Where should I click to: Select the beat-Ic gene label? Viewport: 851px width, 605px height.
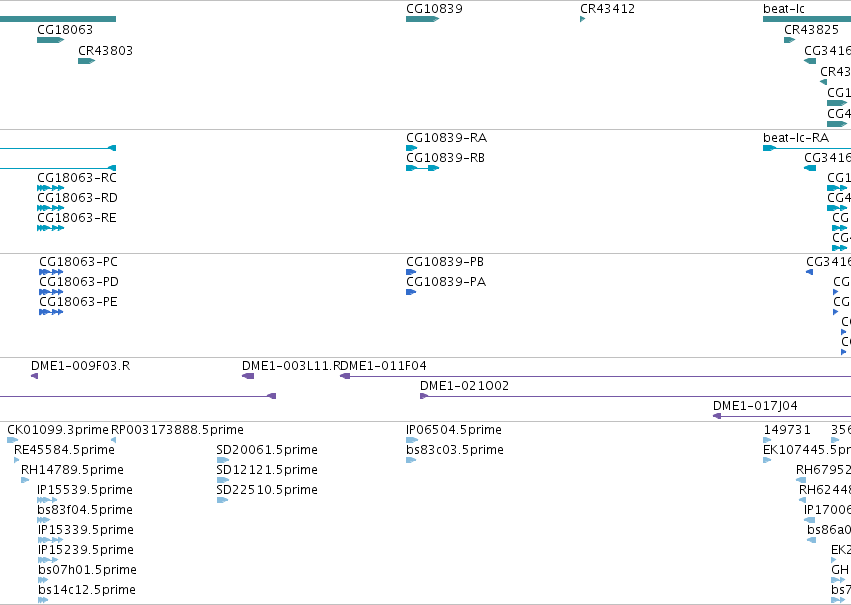pos(784,9)
